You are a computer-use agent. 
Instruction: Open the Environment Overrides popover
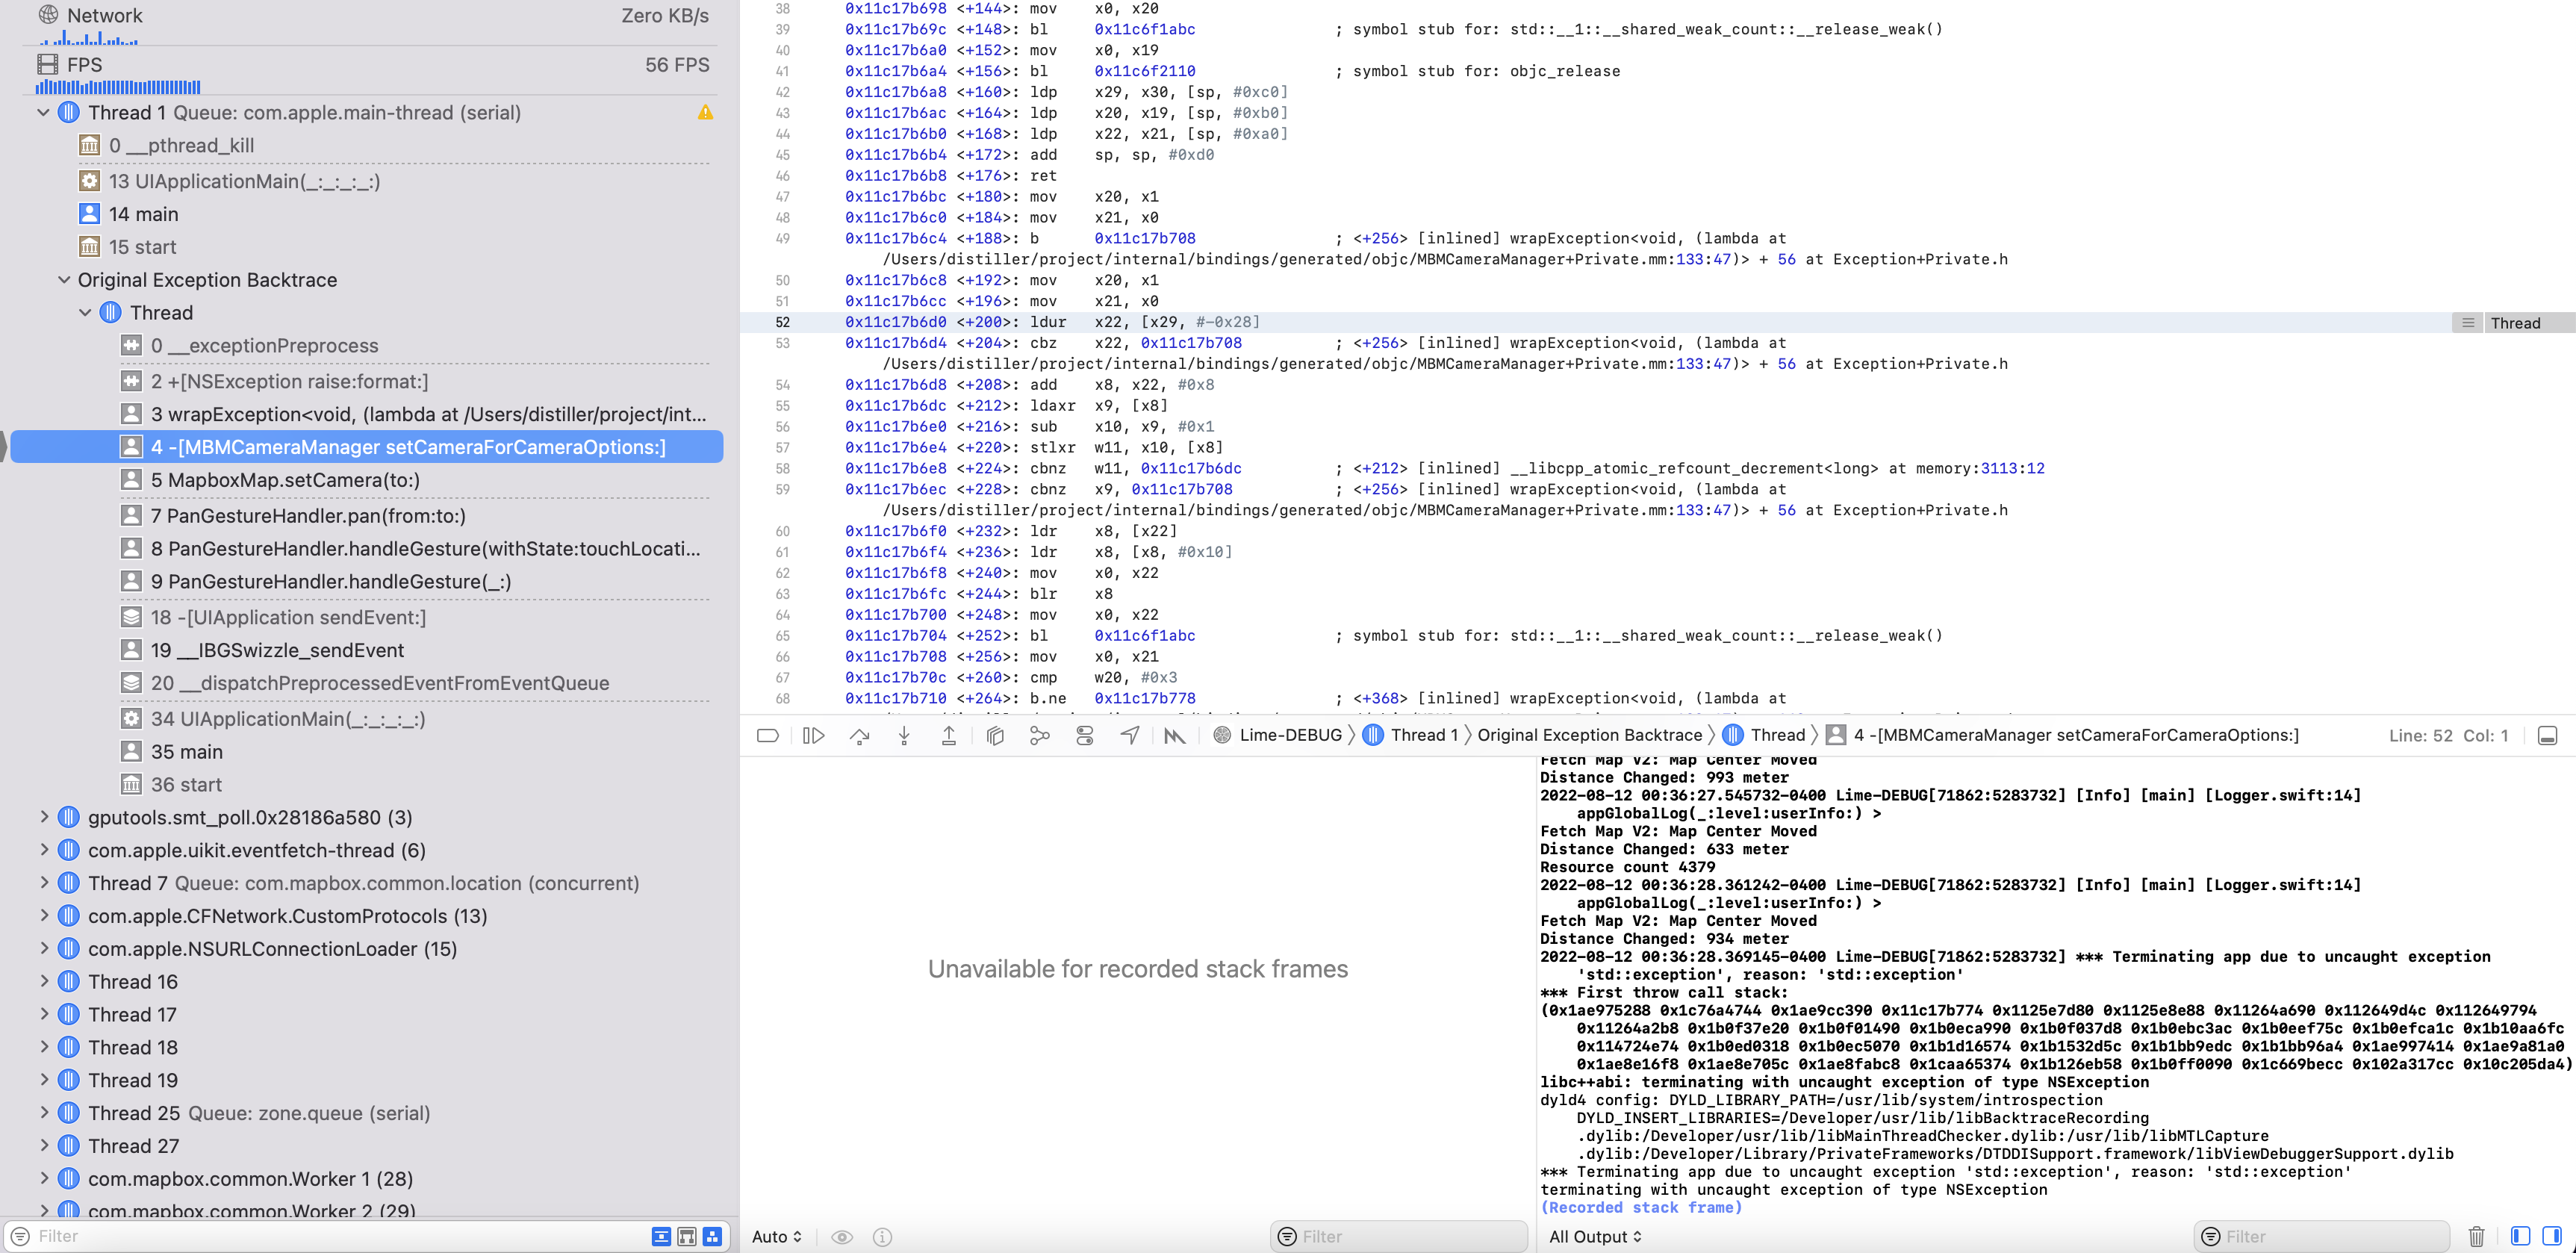click(1084, 735)
